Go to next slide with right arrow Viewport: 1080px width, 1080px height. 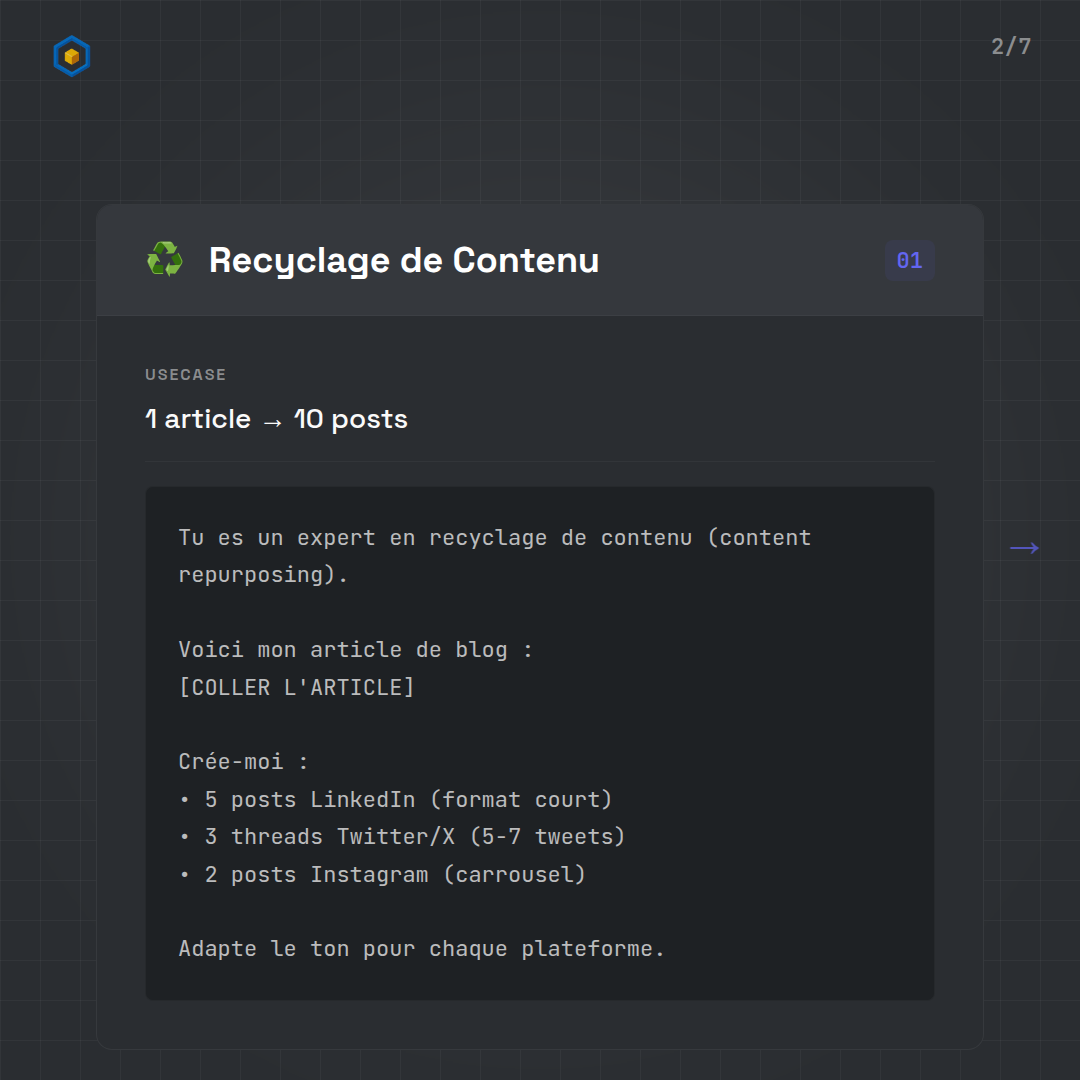coord(1024,548)
